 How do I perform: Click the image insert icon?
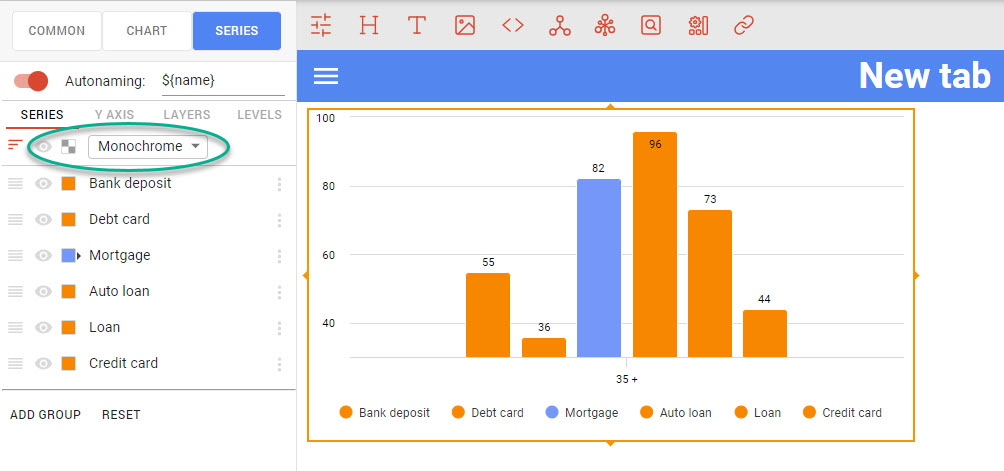(465, 26)
